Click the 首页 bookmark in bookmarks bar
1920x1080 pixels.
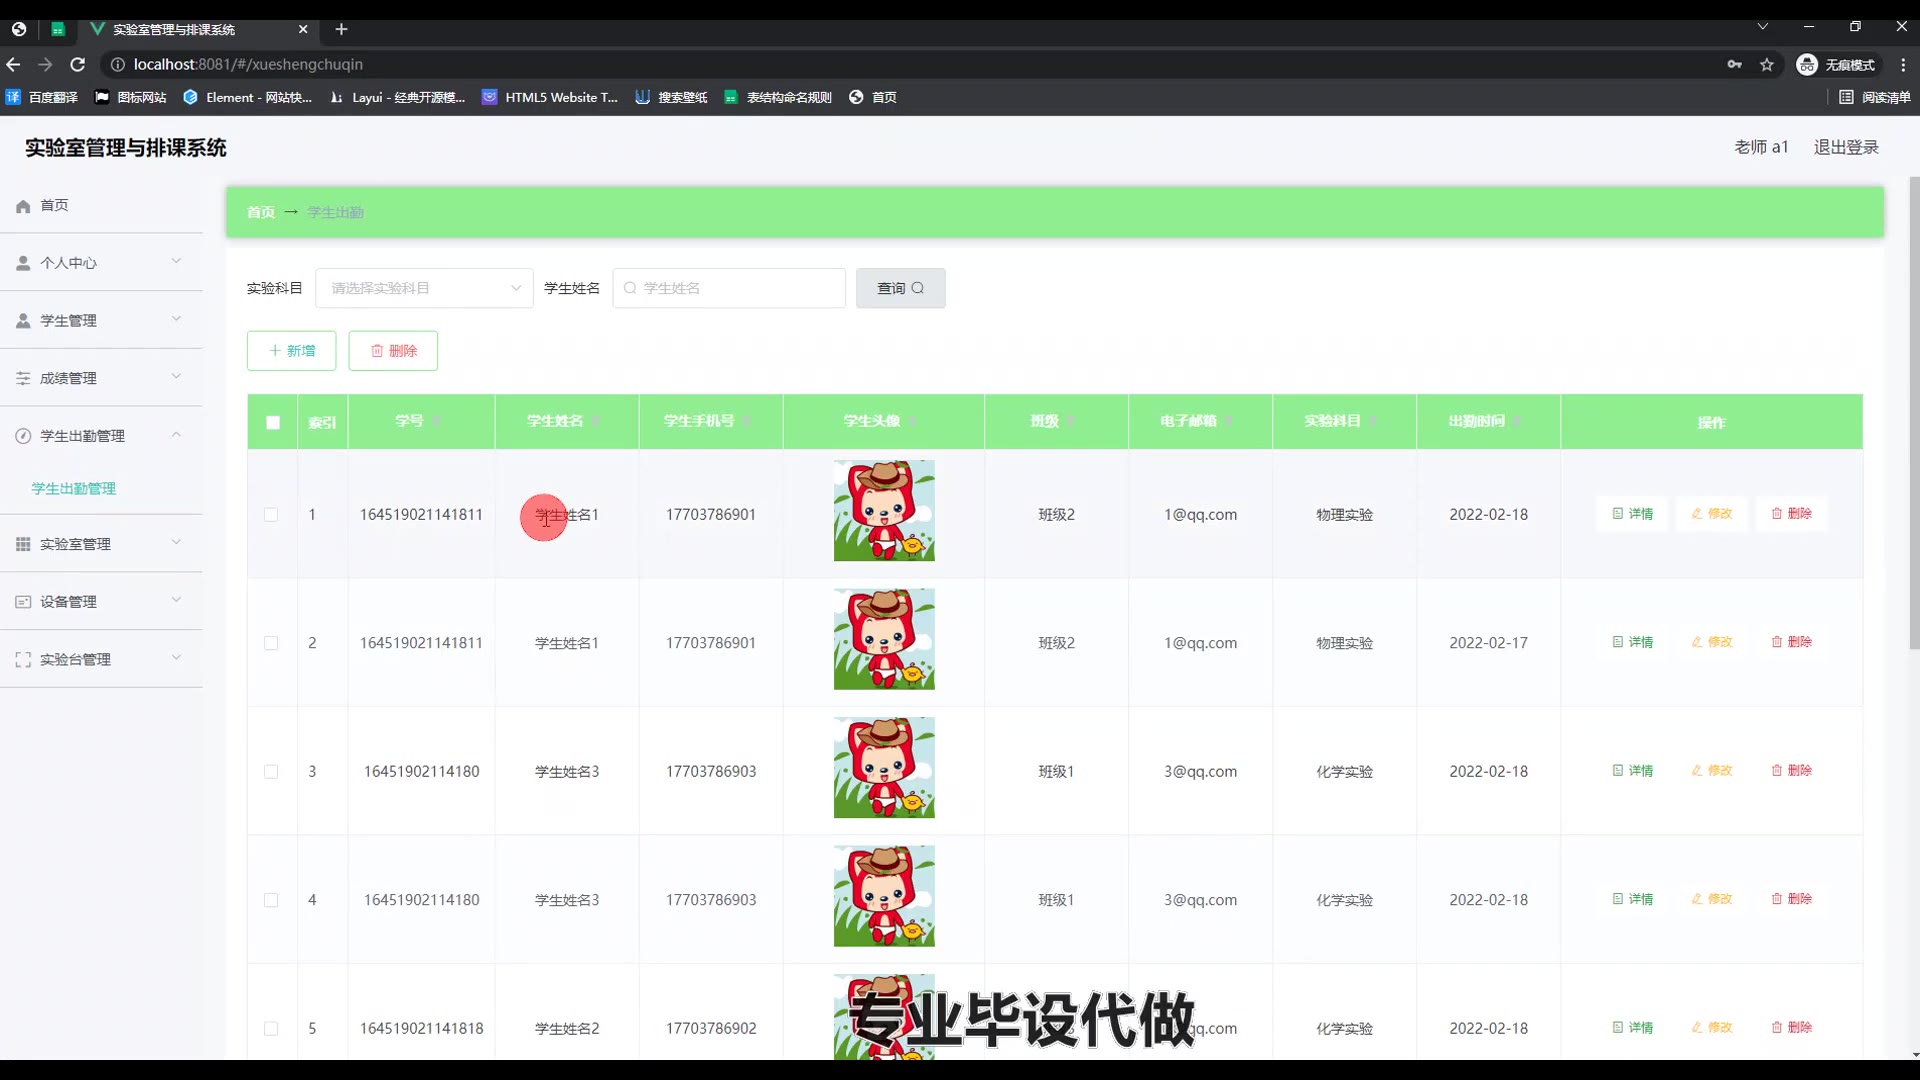pos(873,97)
